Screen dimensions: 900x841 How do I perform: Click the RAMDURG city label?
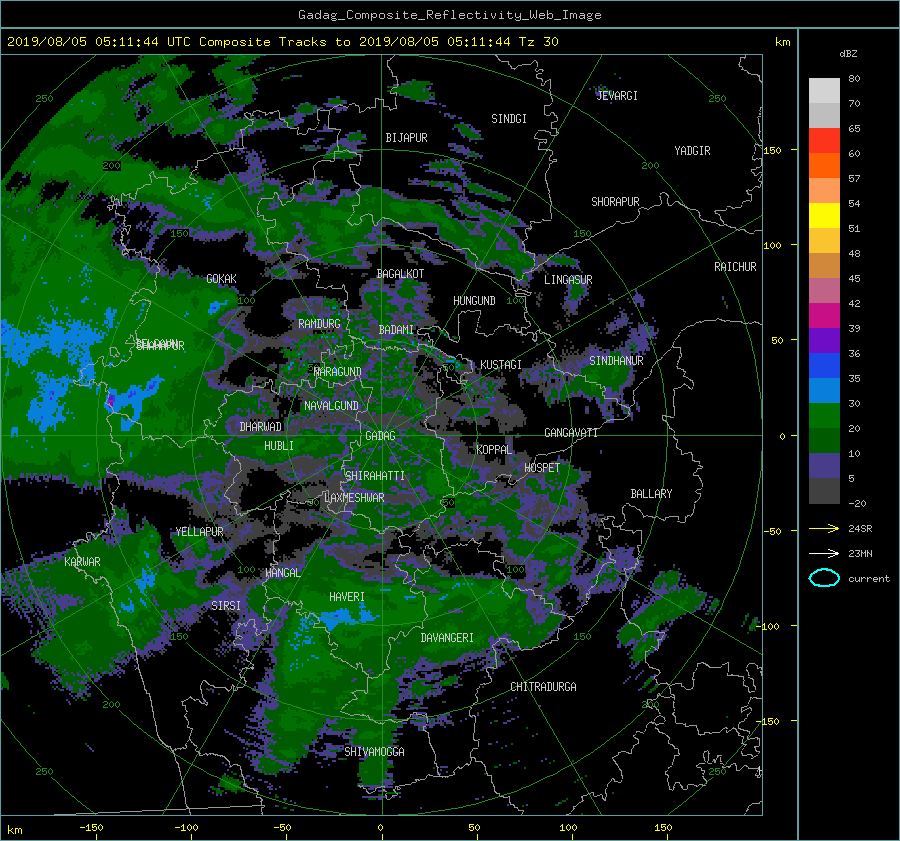(319, 324)
